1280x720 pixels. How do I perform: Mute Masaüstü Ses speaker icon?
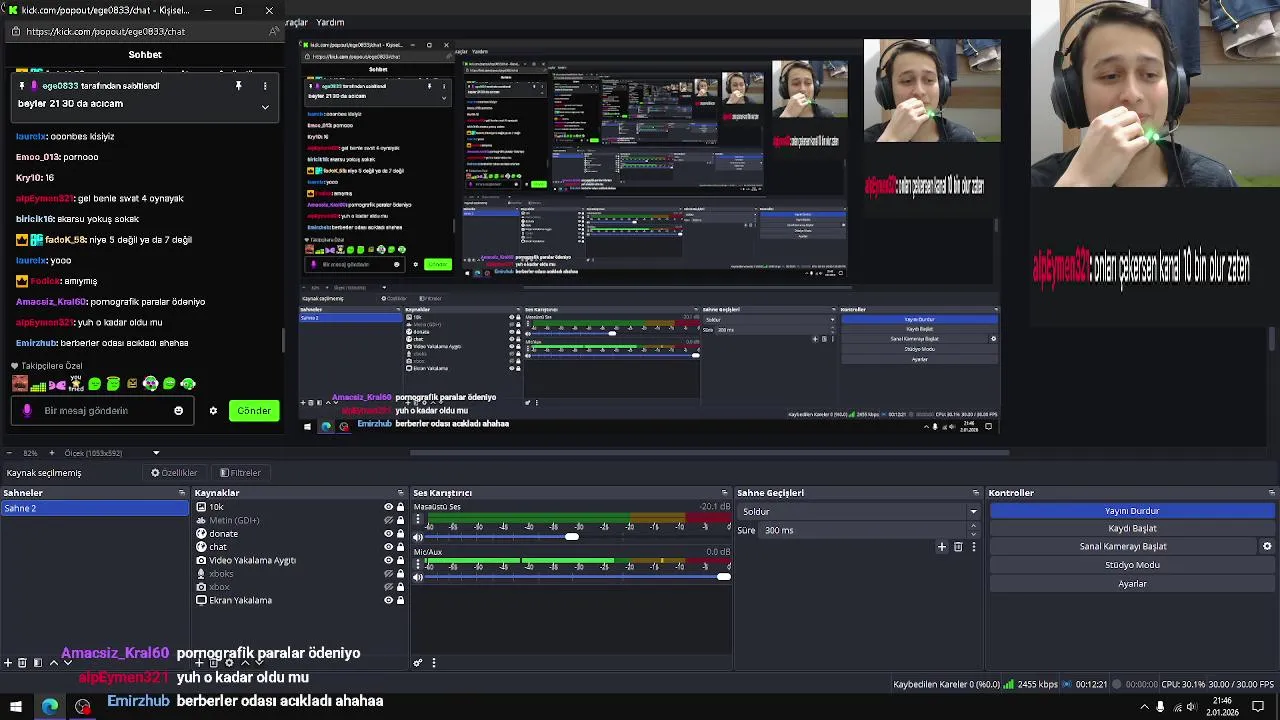[418, 537]
